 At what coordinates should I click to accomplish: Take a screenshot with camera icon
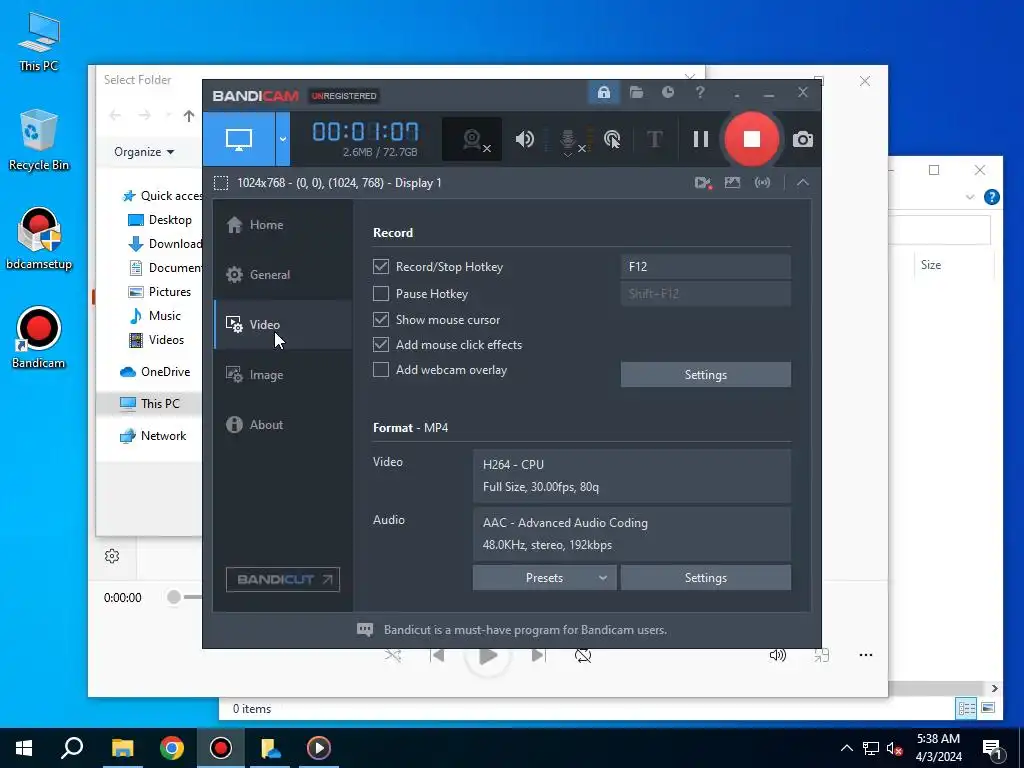click(803, 139)
